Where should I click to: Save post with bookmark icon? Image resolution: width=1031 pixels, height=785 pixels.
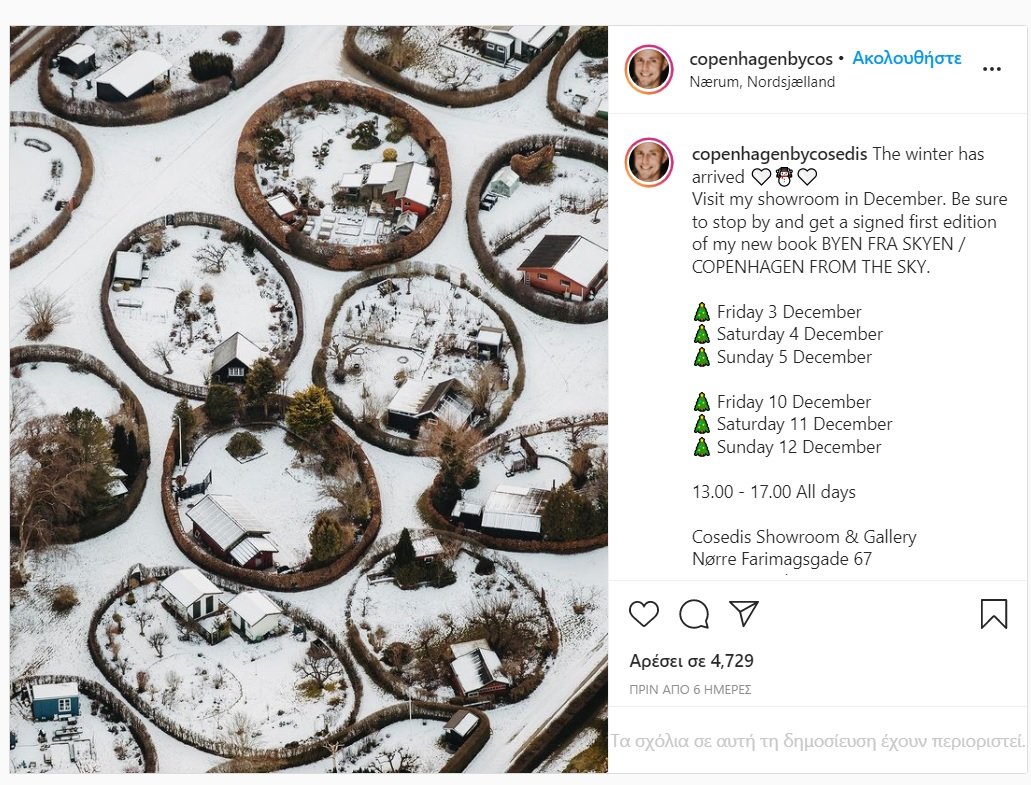point(994,613)
